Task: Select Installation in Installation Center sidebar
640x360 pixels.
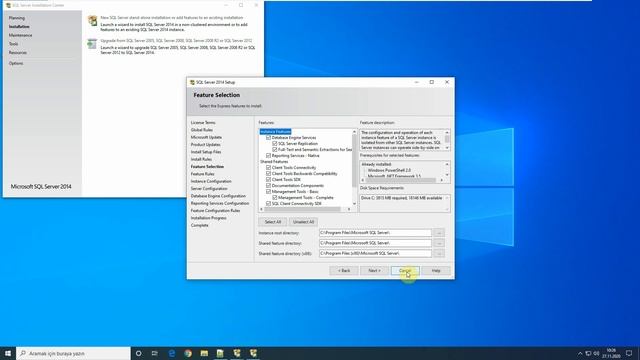Action: pos(19,27)
